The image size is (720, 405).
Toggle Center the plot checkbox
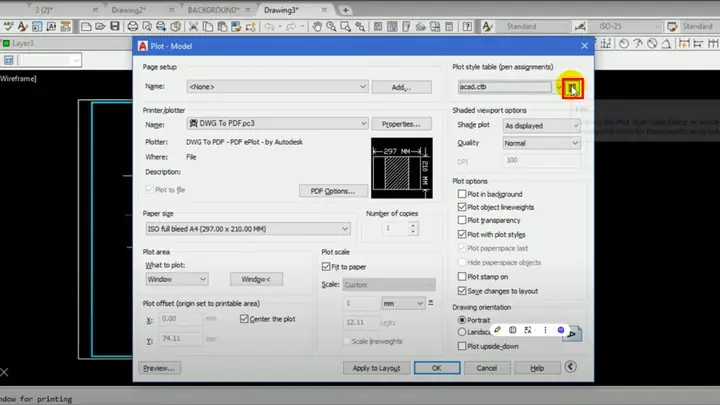(x=244, y=319)
